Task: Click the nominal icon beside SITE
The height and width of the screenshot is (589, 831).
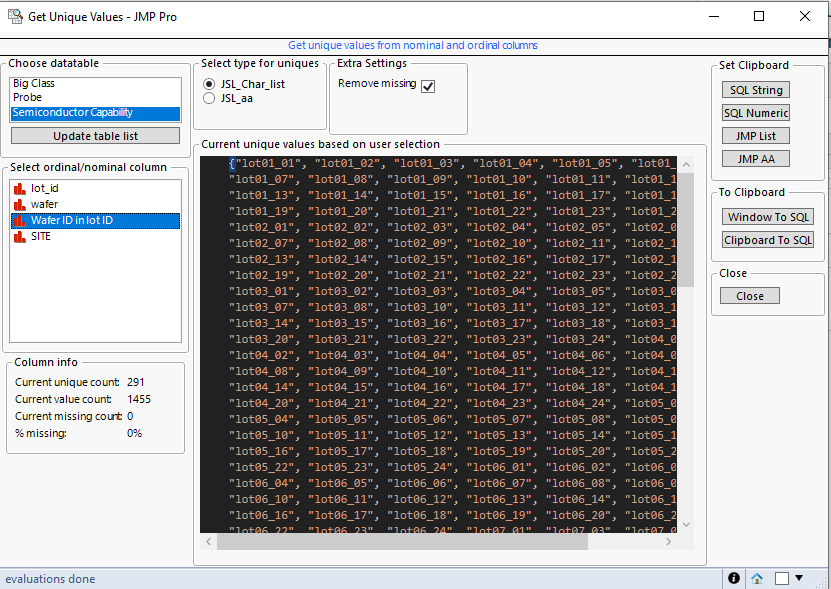Action: pos(20,236)
